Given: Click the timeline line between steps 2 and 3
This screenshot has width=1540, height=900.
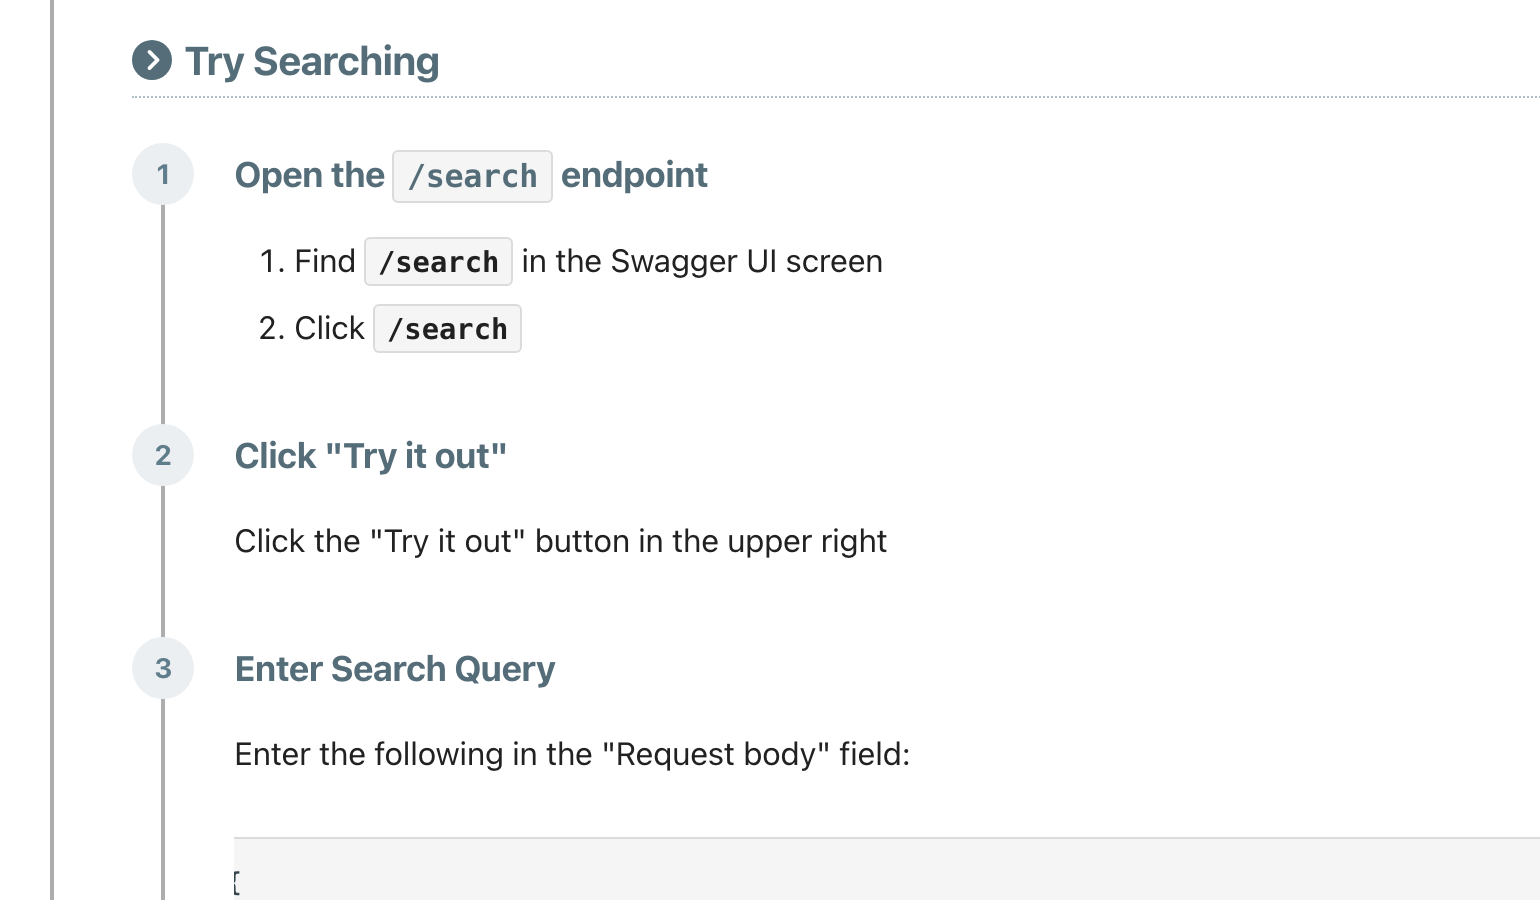Looking at the screenshot, I should [163, 562].
